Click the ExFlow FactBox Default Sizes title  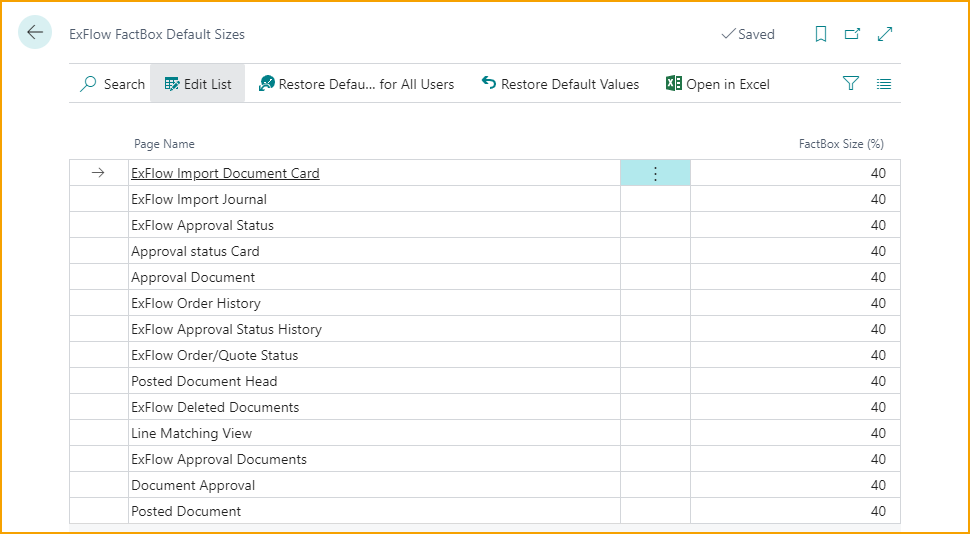pyautogui.click(x=157, y=35)
